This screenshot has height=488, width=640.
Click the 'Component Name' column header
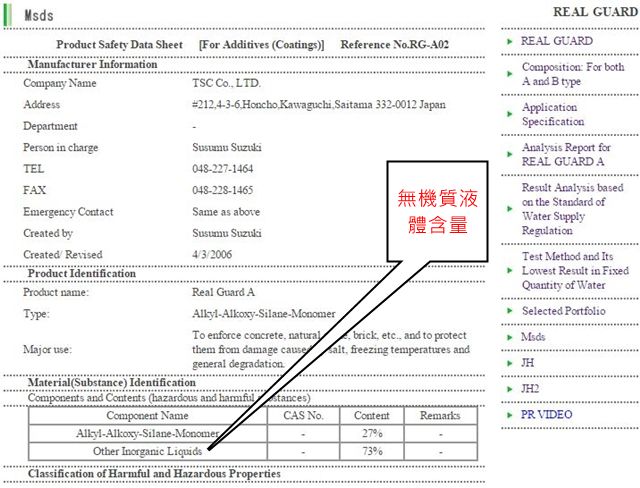coord(147,415)
